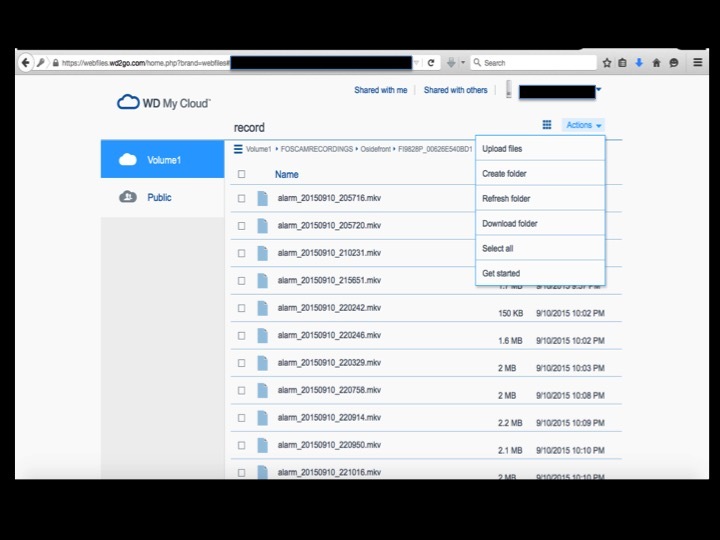Reload the page with the refresh icon
Screen dimensions: 720x540
431,63
